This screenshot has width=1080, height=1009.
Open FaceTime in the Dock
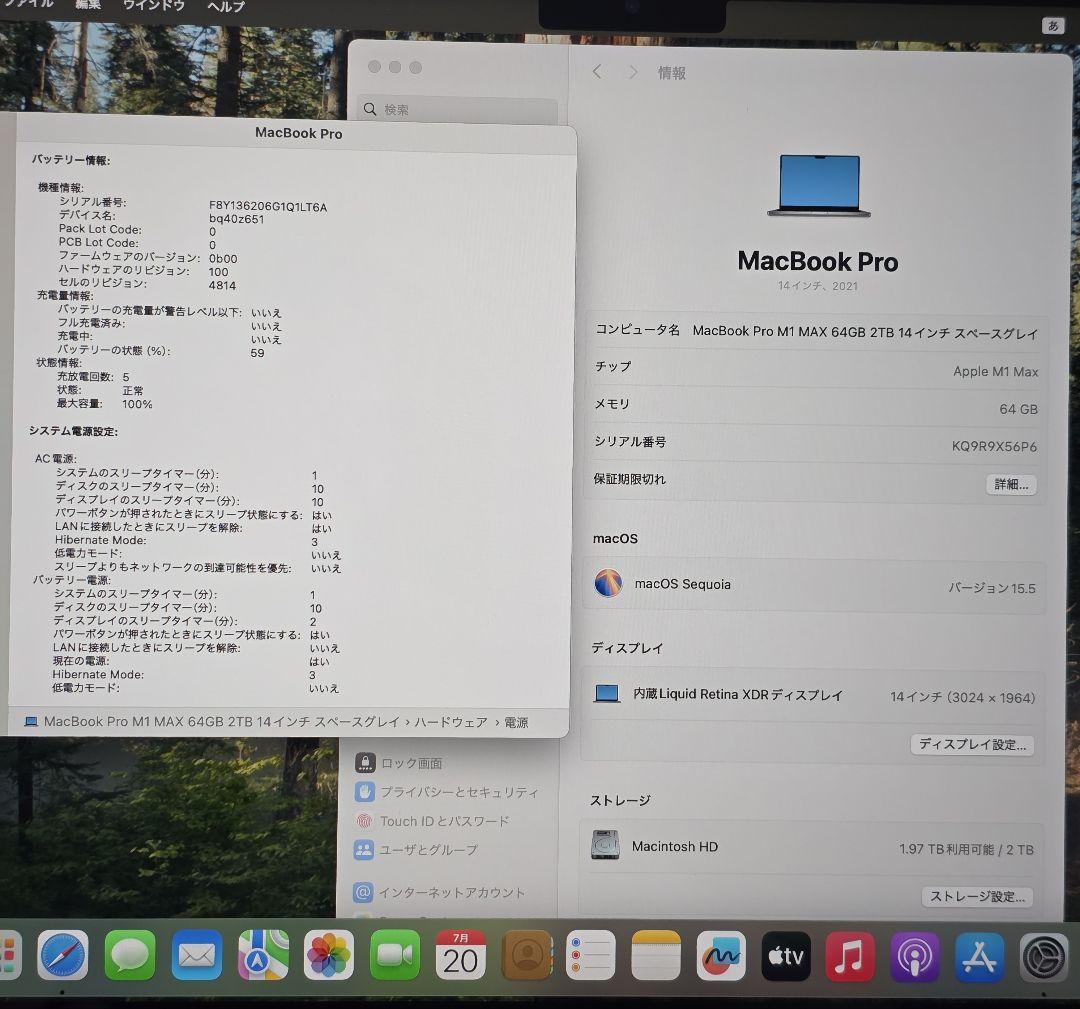click(x=395, y=955)
